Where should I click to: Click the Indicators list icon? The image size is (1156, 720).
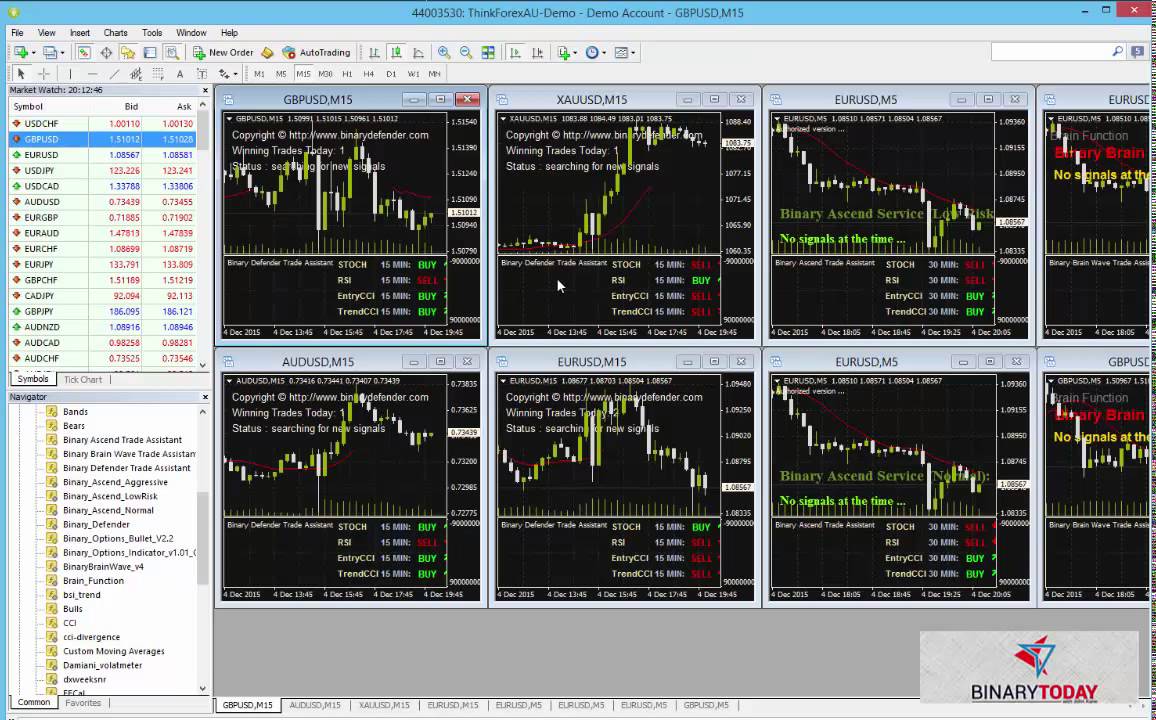(564, 52)
